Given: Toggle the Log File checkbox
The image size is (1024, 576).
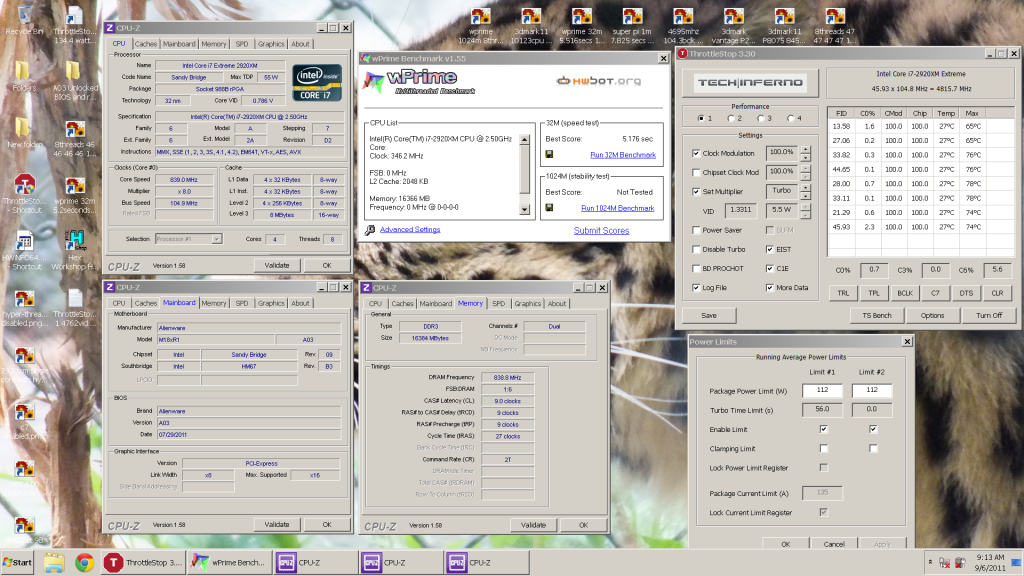Looking at the screenshot, I should (x=696, y=287).
